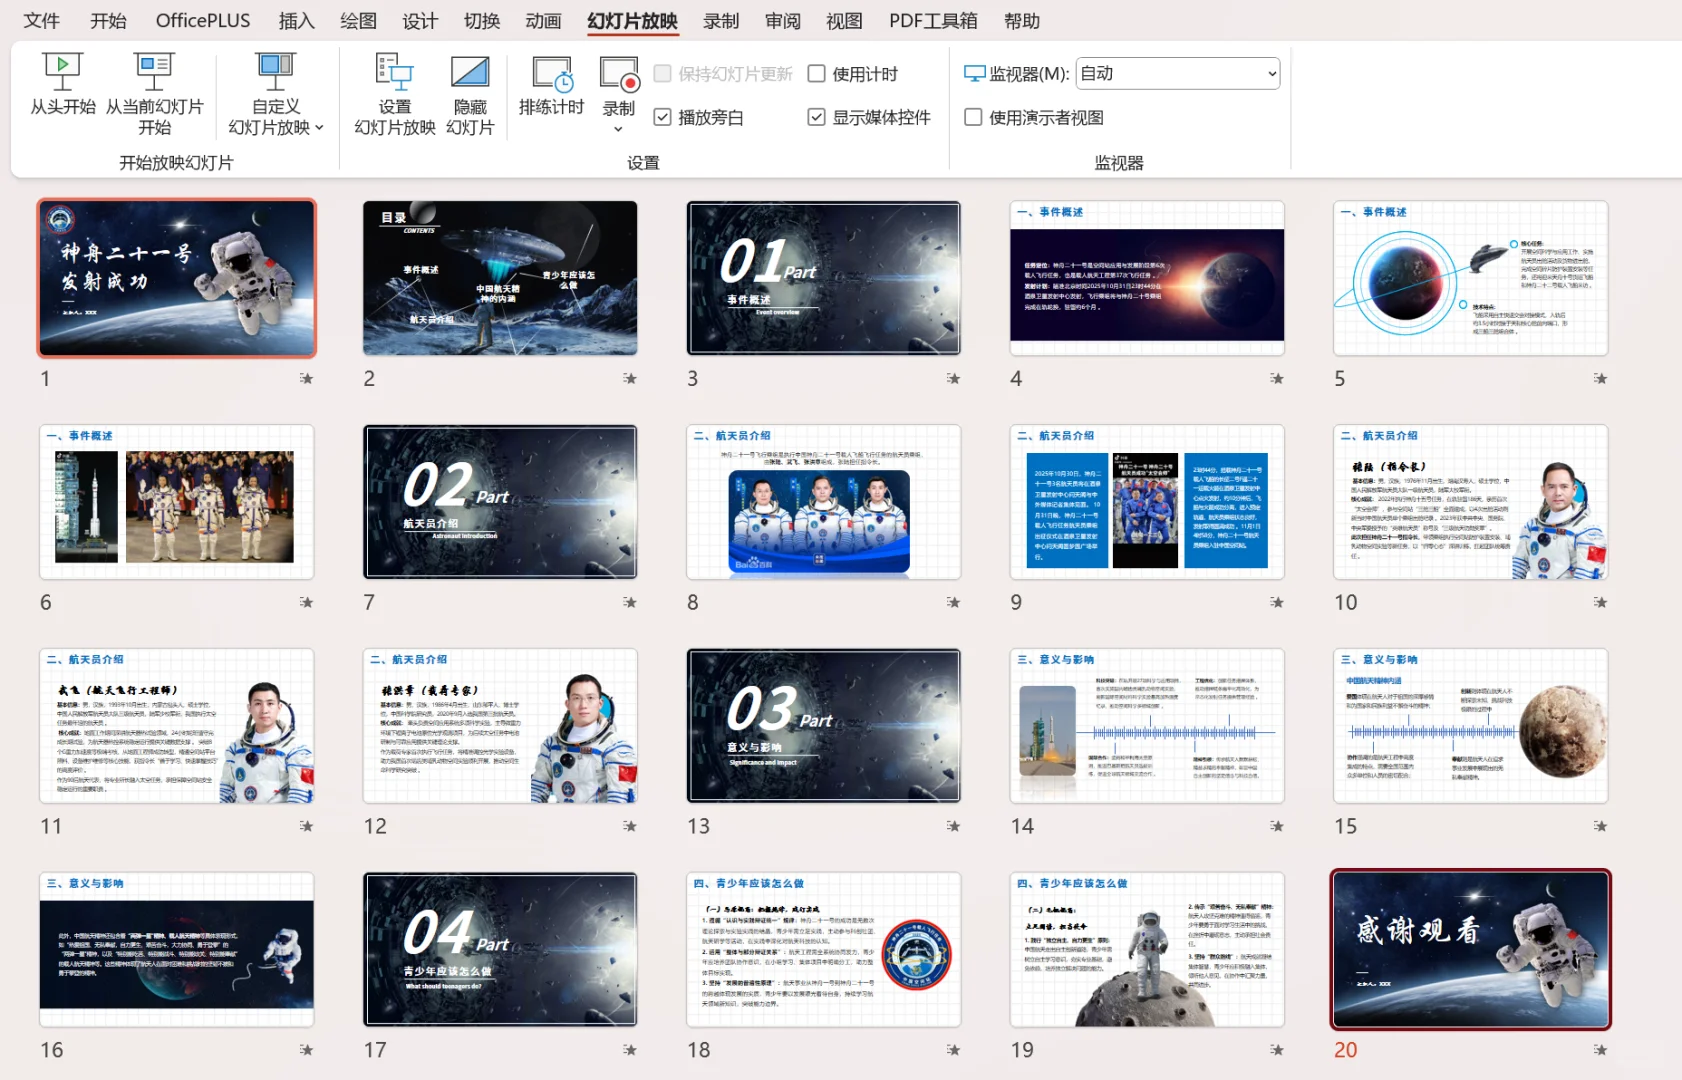Uncheck 播放旁白 checkbox
This screenshot has height=1080, width=1682.
tap(662, 117)
